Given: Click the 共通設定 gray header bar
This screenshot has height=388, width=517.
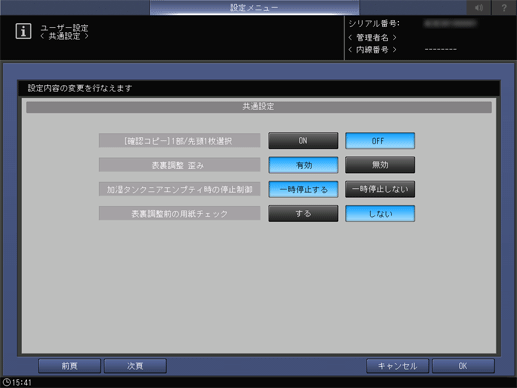Looking at the screenshot, I should 259,107.
